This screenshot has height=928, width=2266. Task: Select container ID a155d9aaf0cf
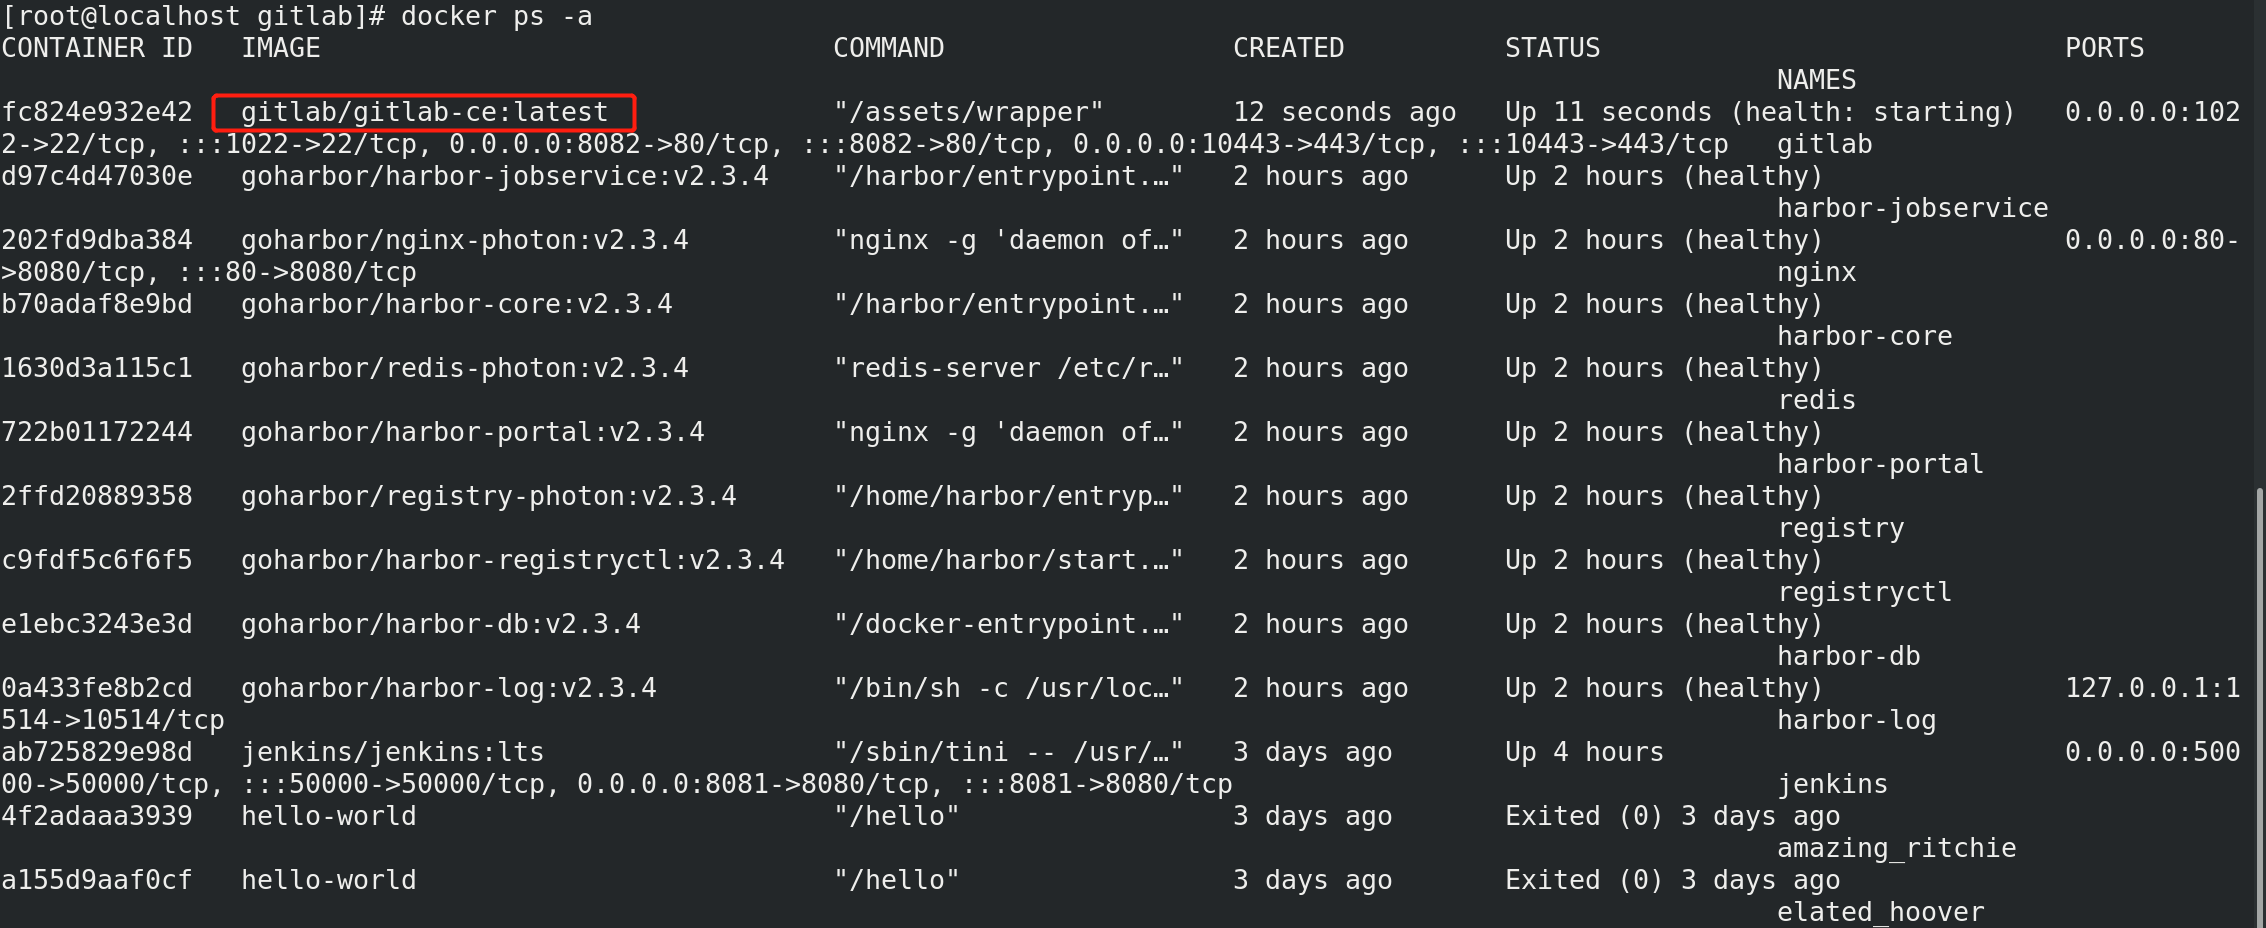[x=97, y=880]
